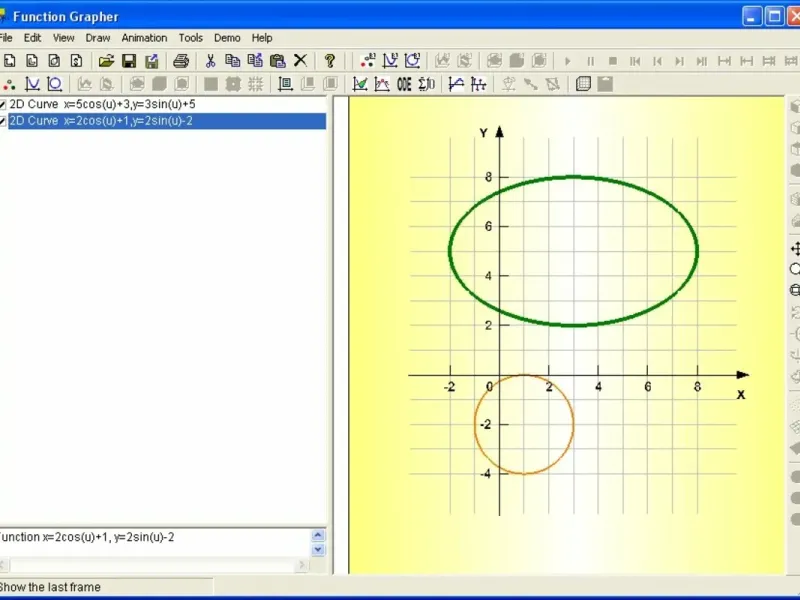
Task: Click the add points icon in top toolbar
Action: [x=368, y=61]
